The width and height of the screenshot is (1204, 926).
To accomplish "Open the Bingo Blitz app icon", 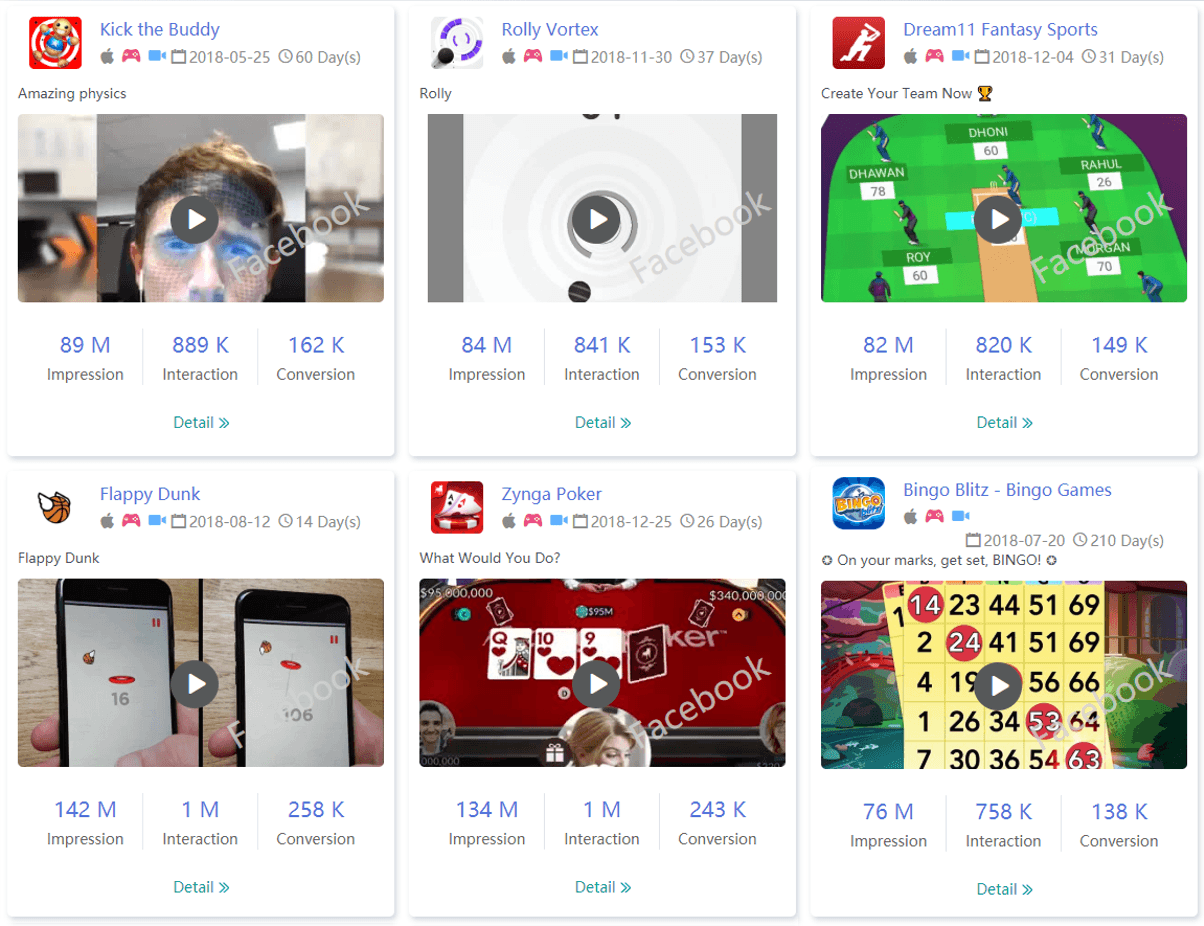I will pyautogui.click(x=859, y=503).
